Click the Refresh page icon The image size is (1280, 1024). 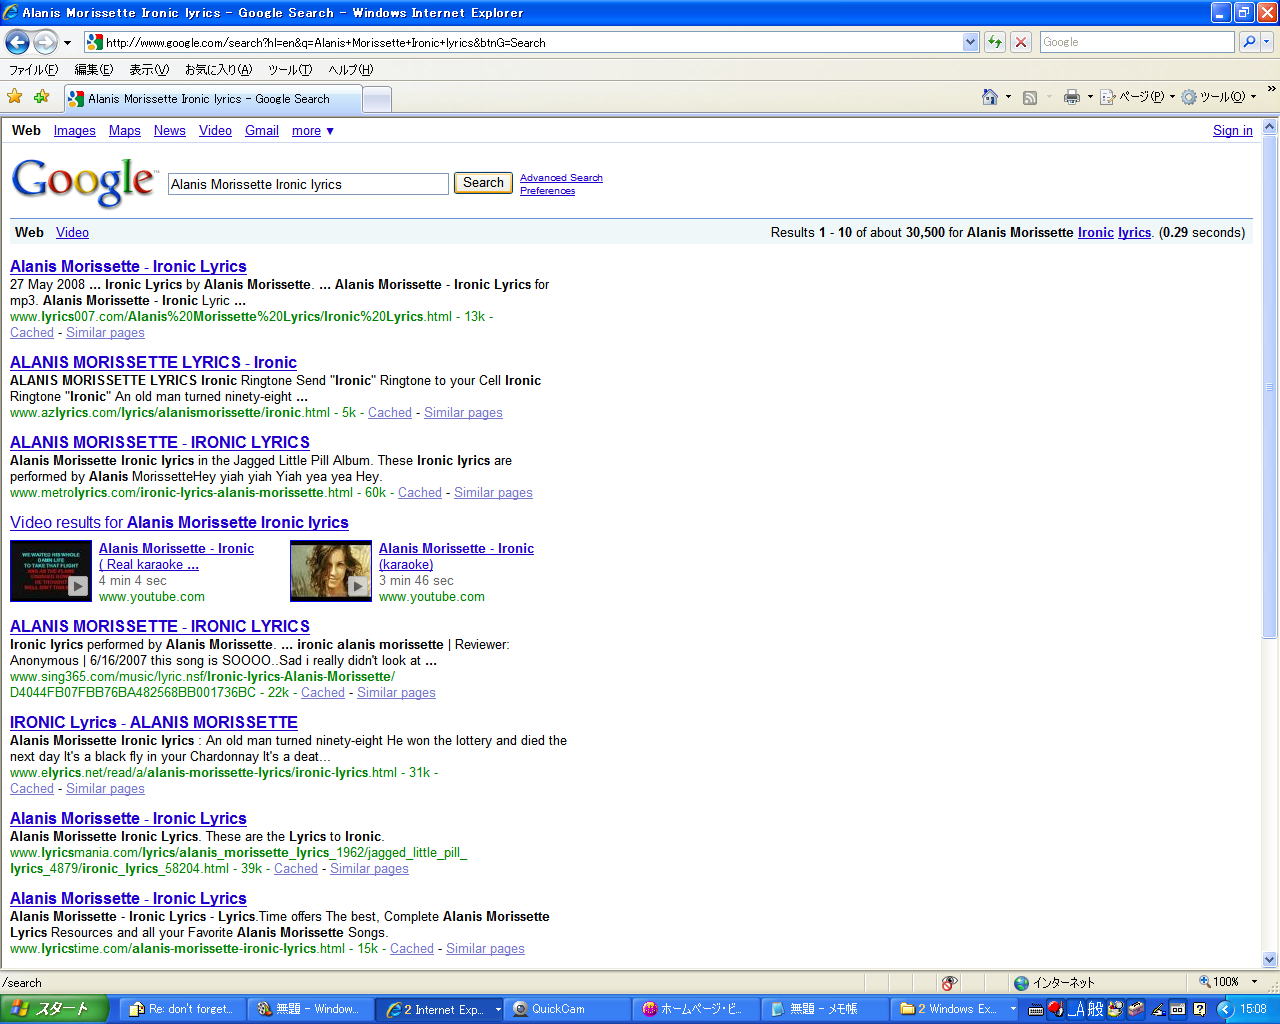(994, 42)
